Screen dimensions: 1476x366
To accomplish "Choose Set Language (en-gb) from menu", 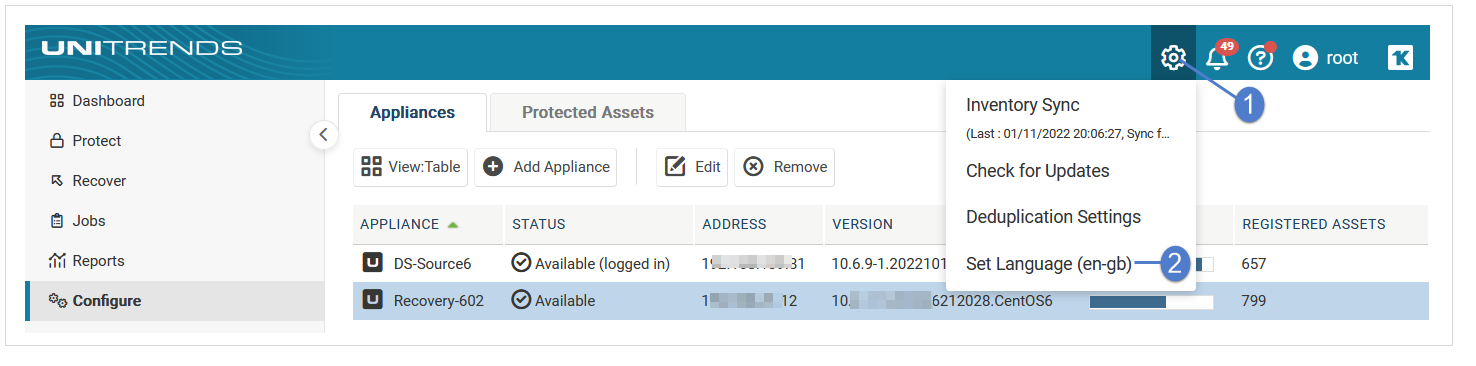I will pyautogui.click(x=1048, y=264).
